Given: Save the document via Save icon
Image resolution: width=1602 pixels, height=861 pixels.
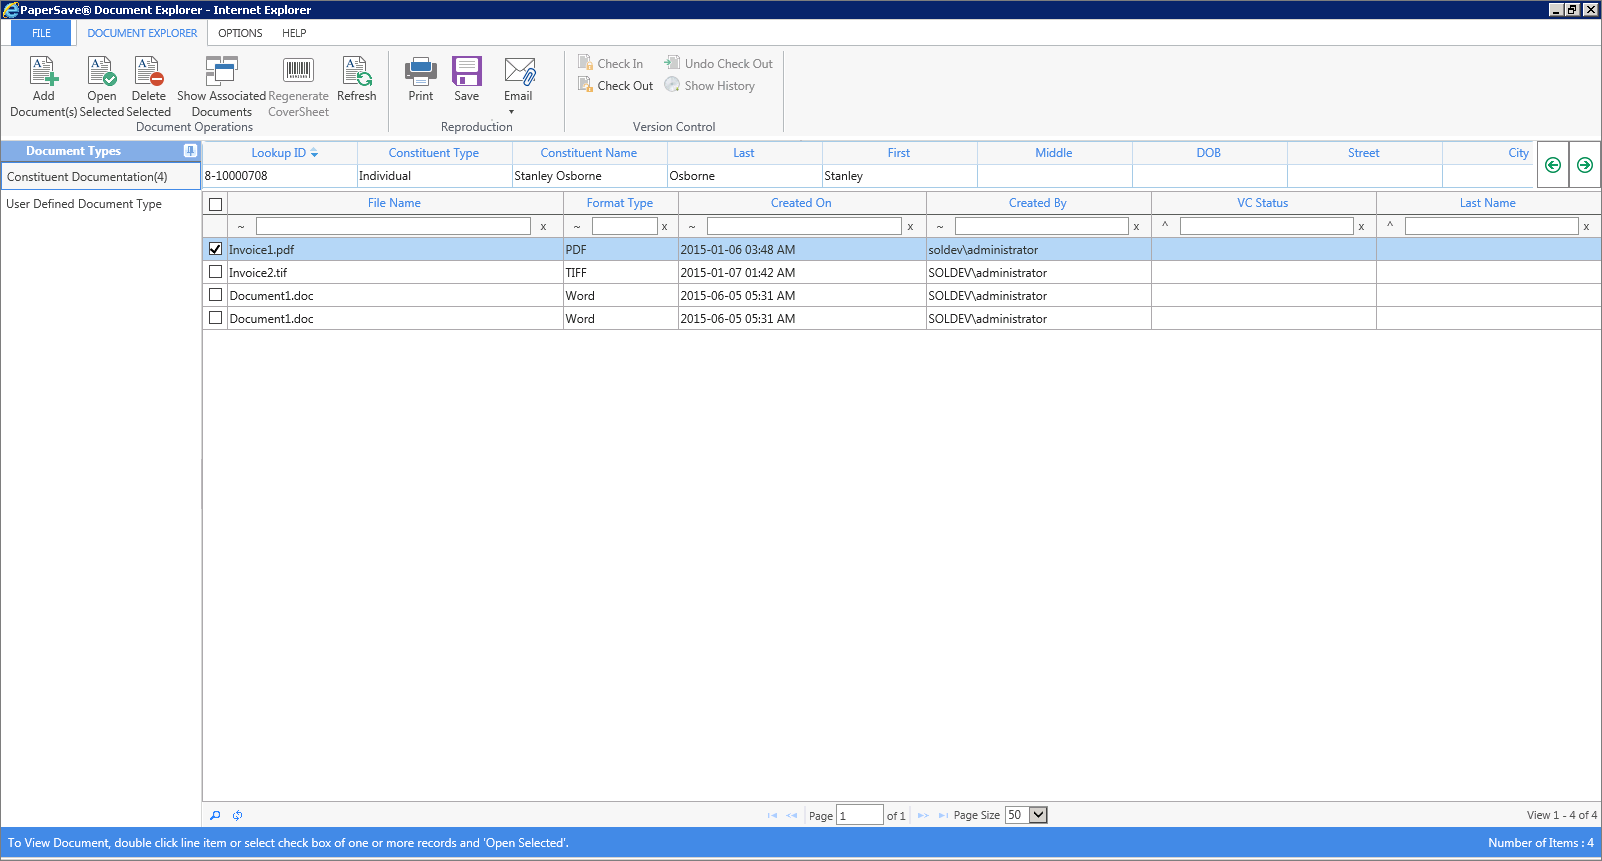Looking at the screenshot, I should pos(467,71).
